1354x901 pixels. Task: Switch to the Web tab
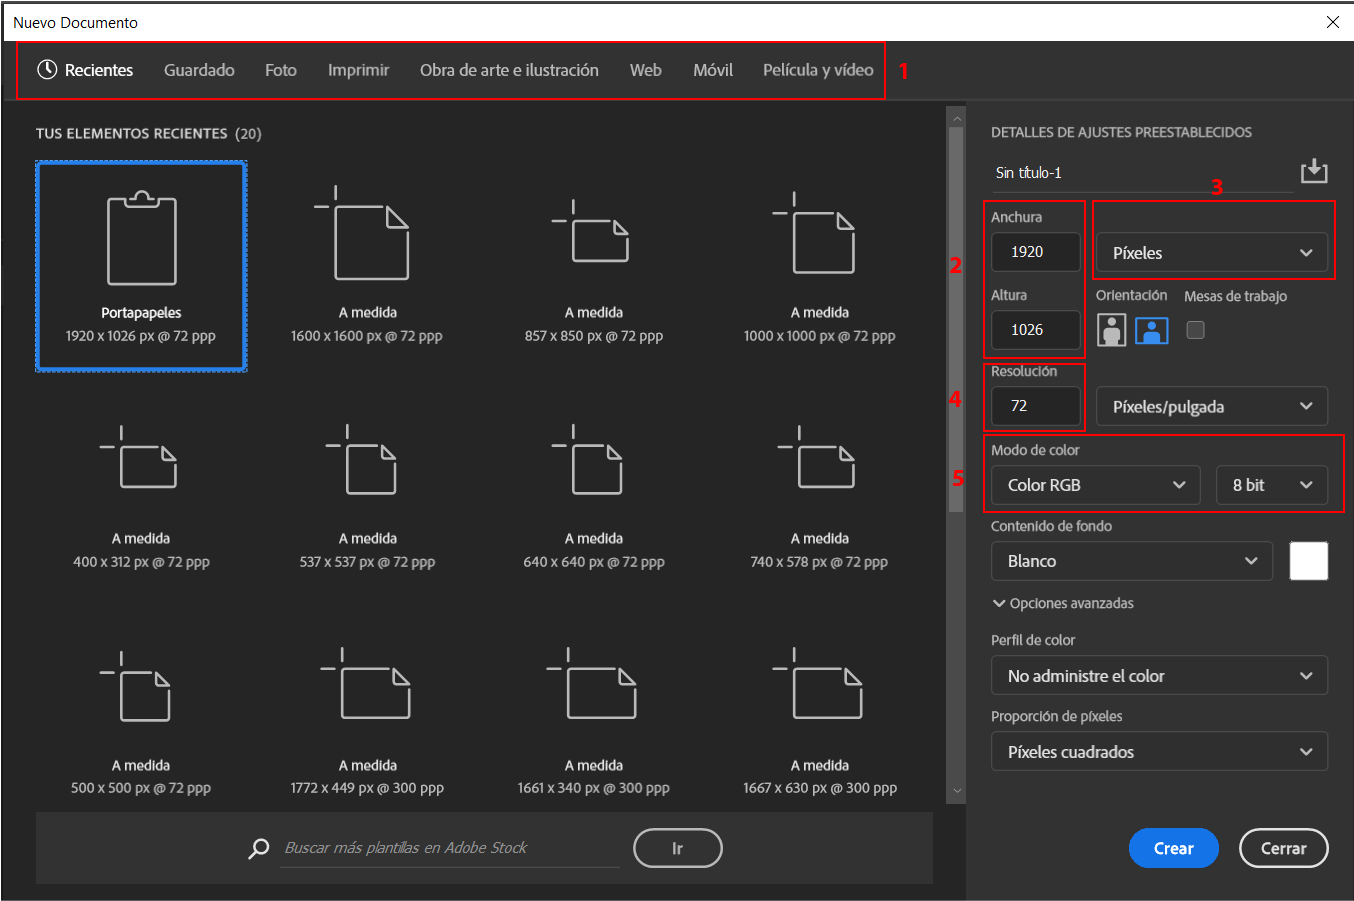pos(646,70)
